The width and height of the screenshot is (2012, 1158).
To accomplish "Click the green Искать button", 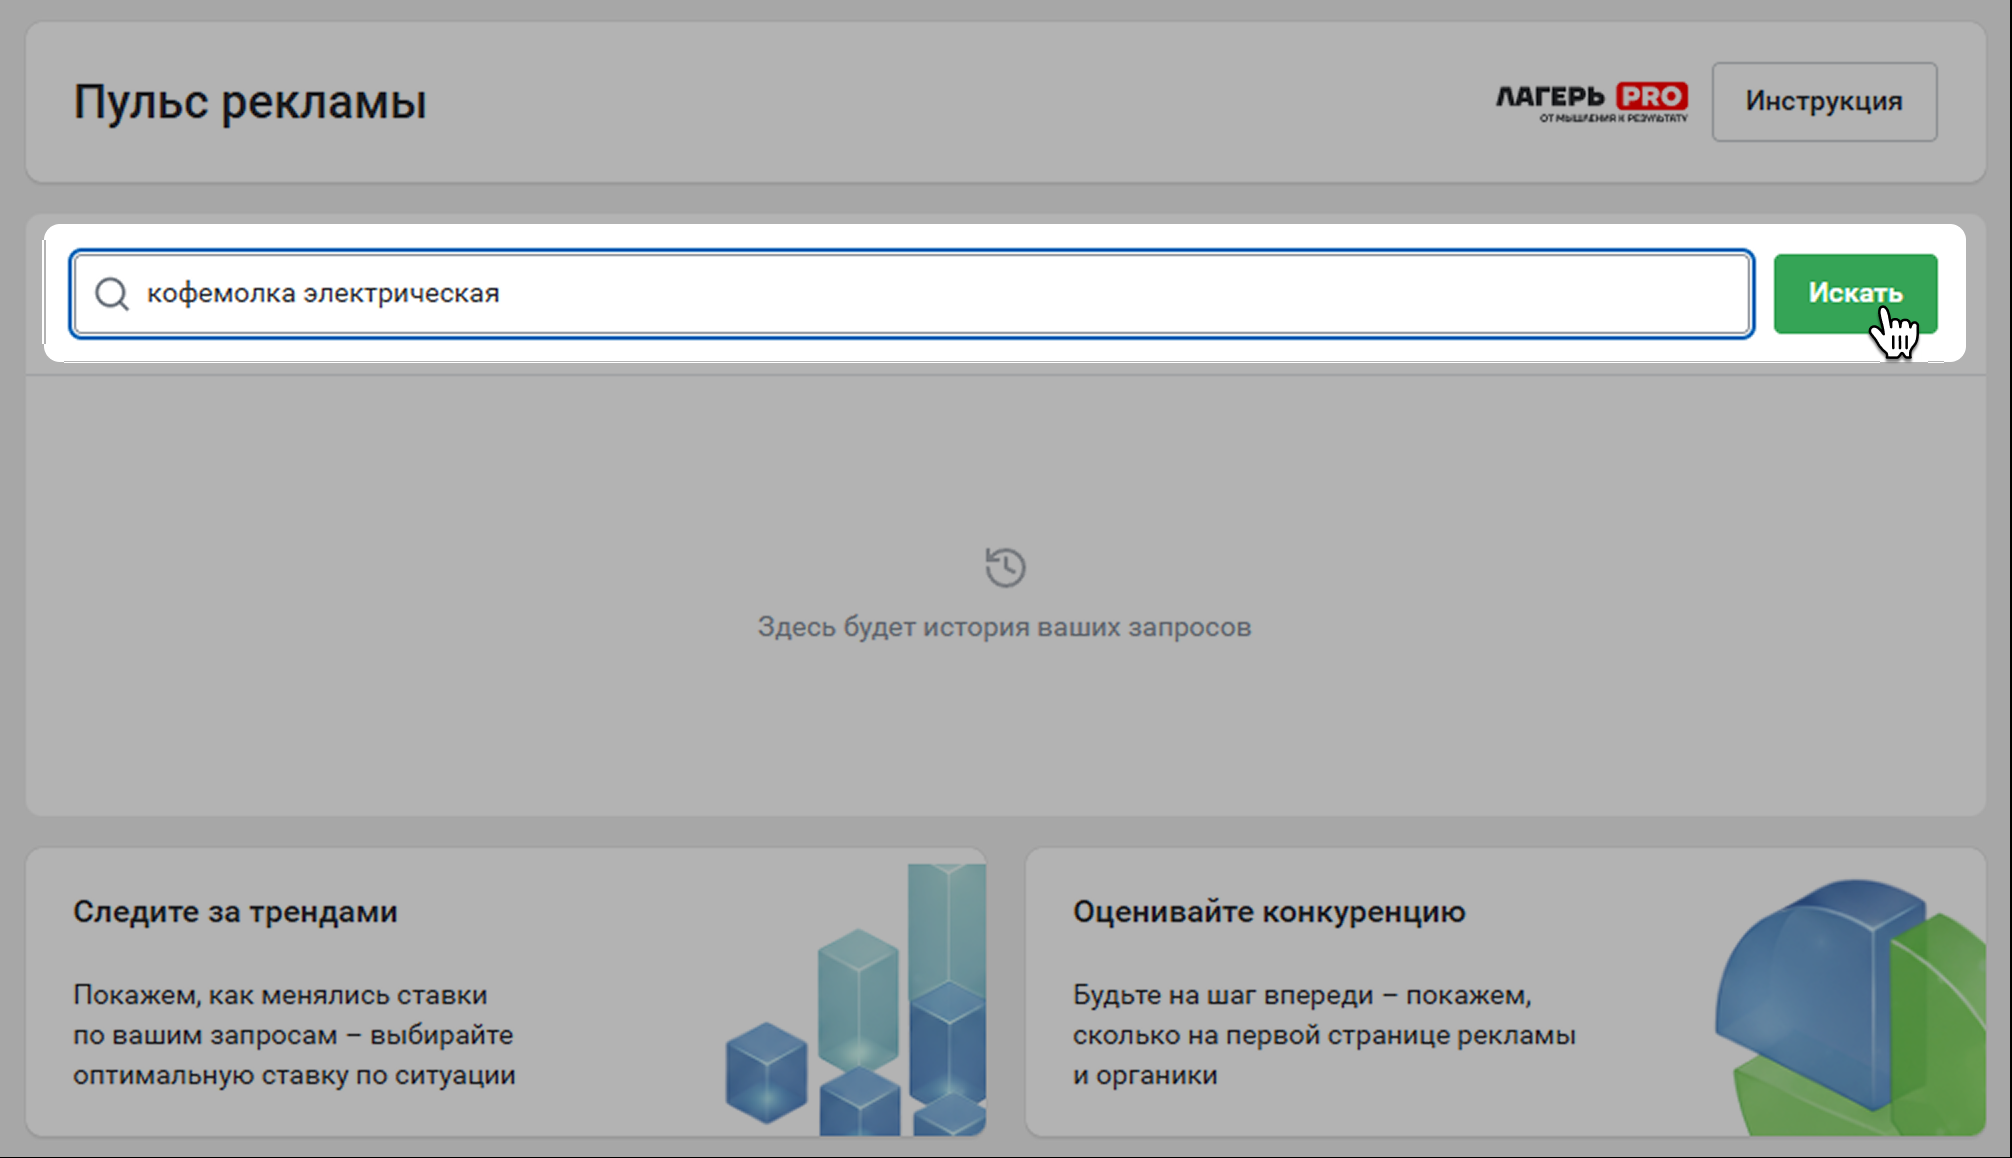I will [1854, 293].
